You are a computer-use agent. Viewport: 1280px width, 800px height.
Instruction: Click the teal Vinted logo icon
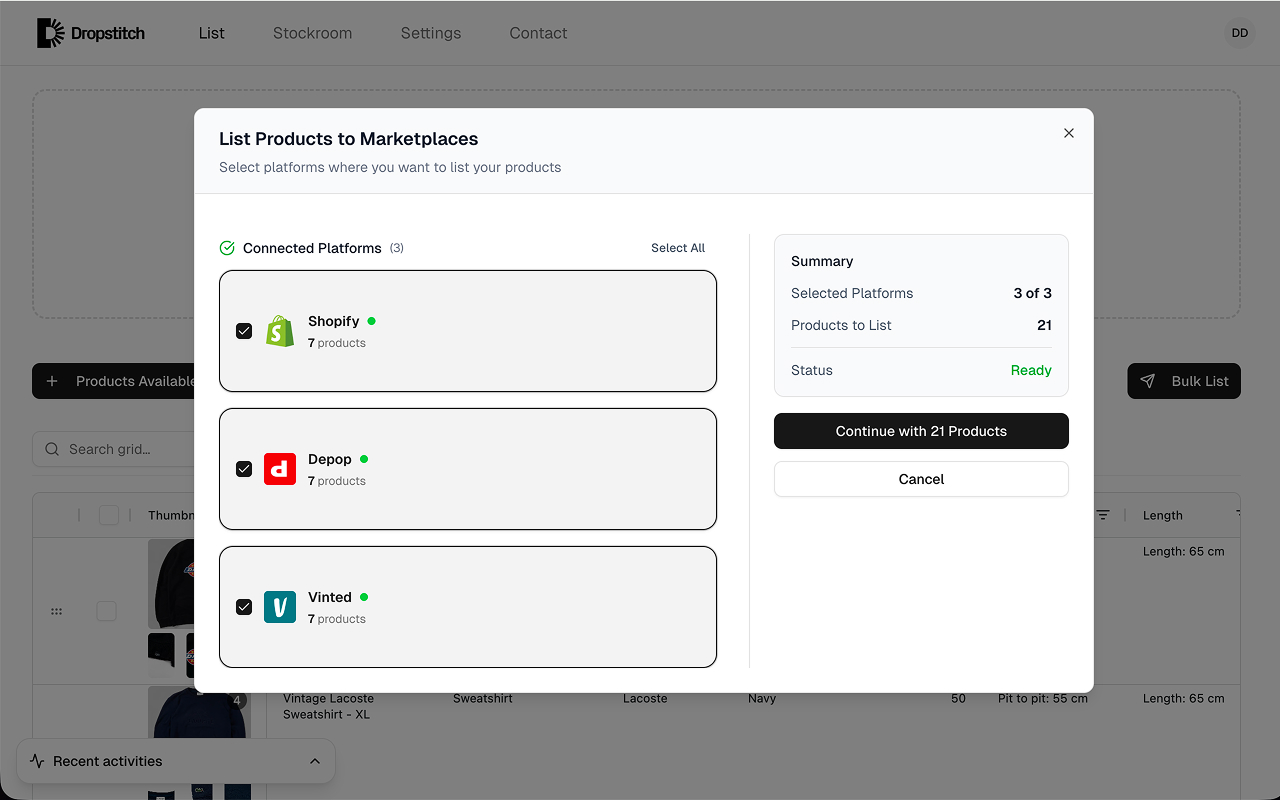280,607
